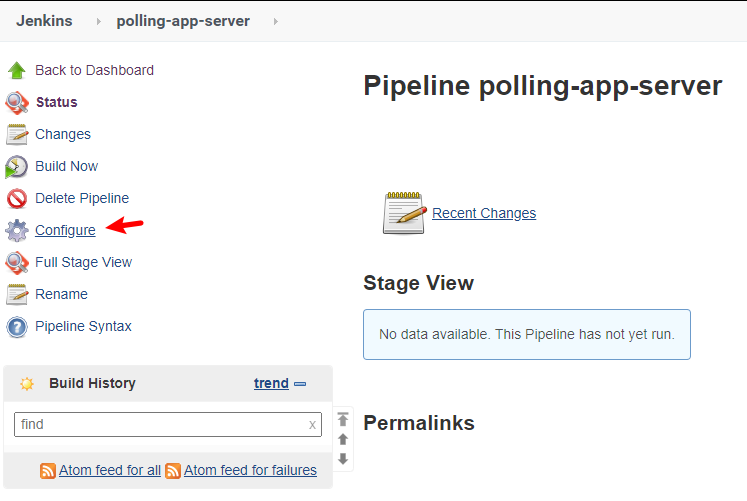Image resolution: width=747 pixels, height=501 pixels.
Task: Click the Full Stage View icon
Action: (17, 263)
